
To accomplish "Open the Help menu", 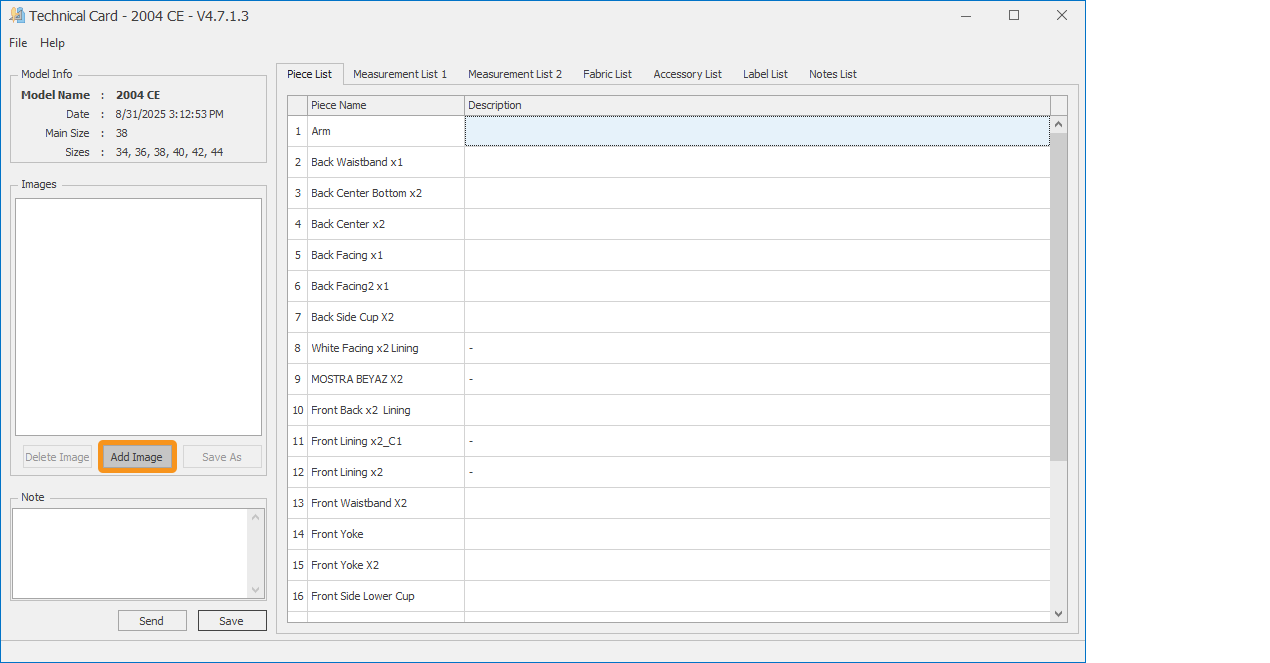I will (52, 43).
